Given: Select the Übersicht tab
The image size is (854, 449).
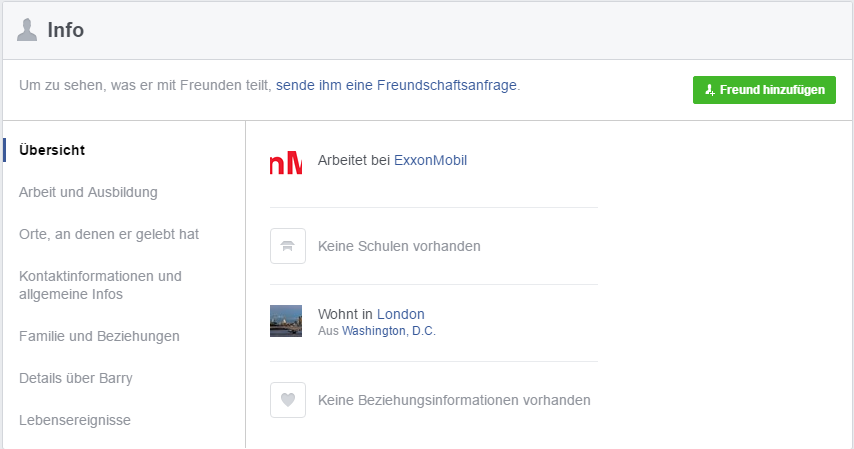Looking at the screenshot, I should (x=52, y=150).
